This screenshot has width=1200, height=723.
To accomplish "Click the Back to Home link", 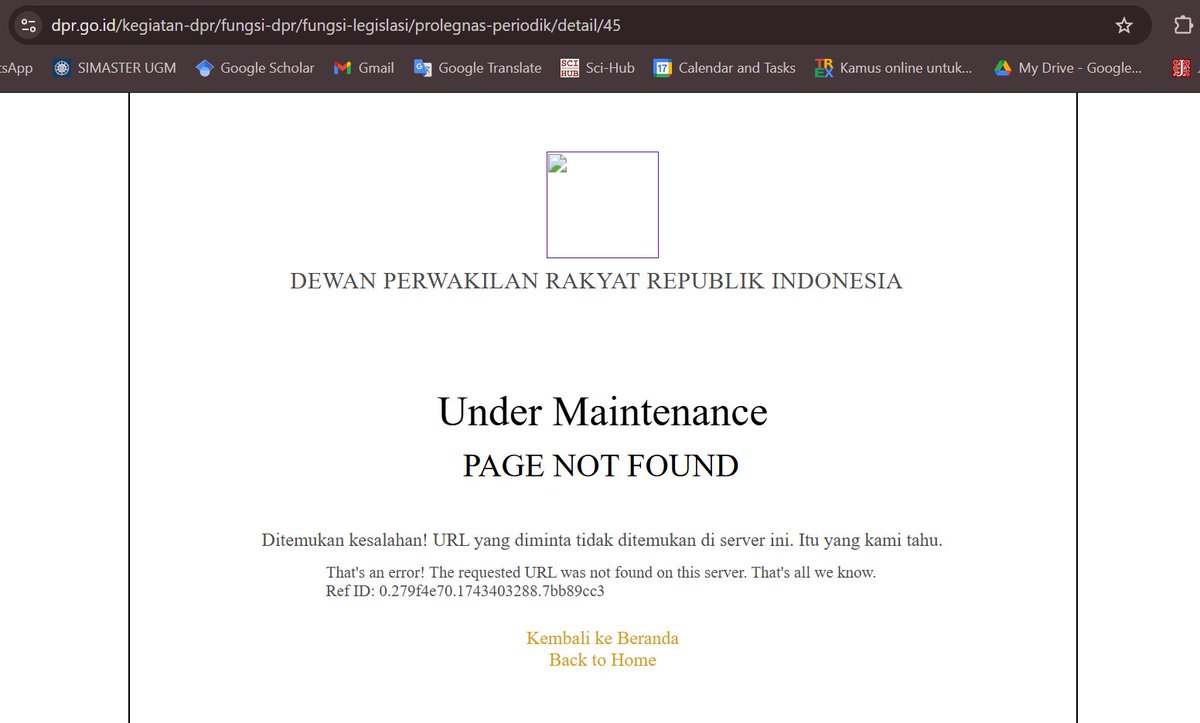I will [602, 660].
